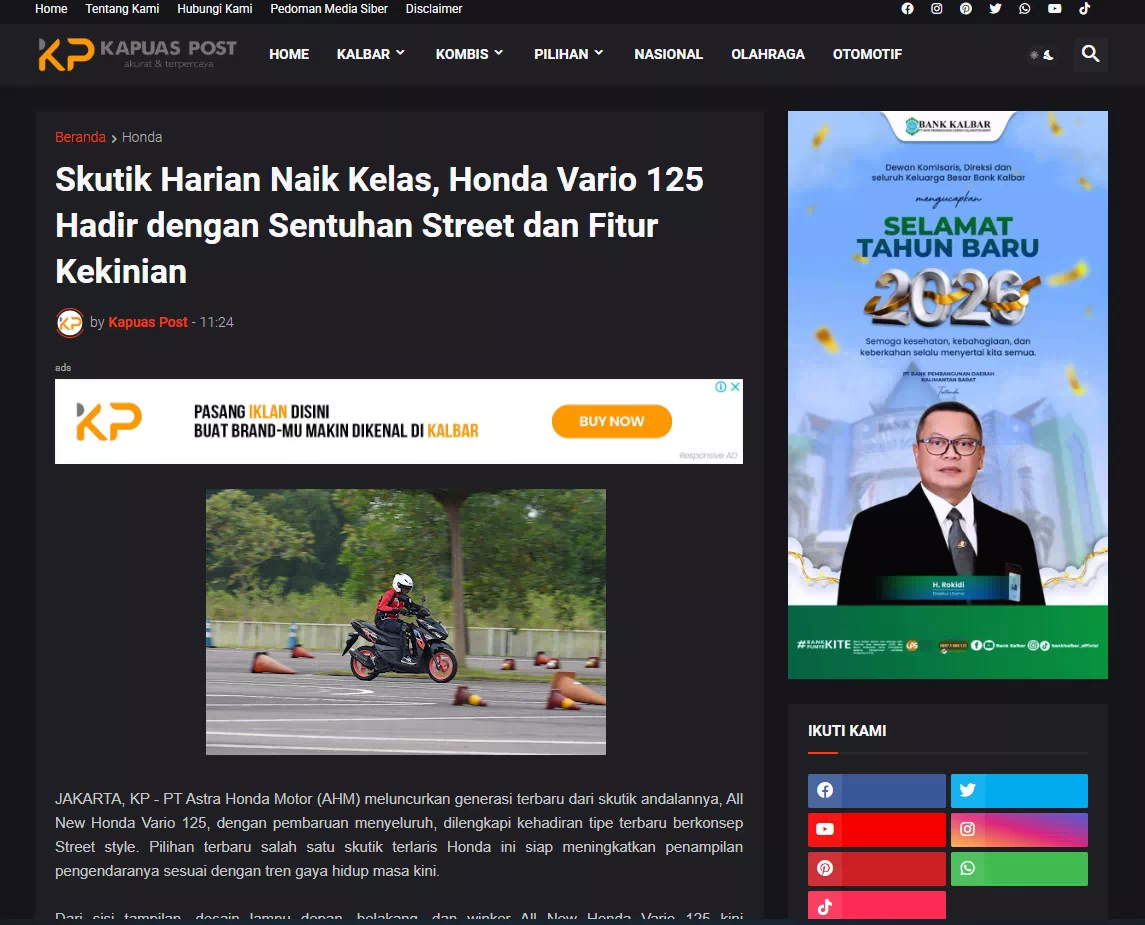Close the banner ad with X
Screen dimensions: 1145x925
pos(735,387)
